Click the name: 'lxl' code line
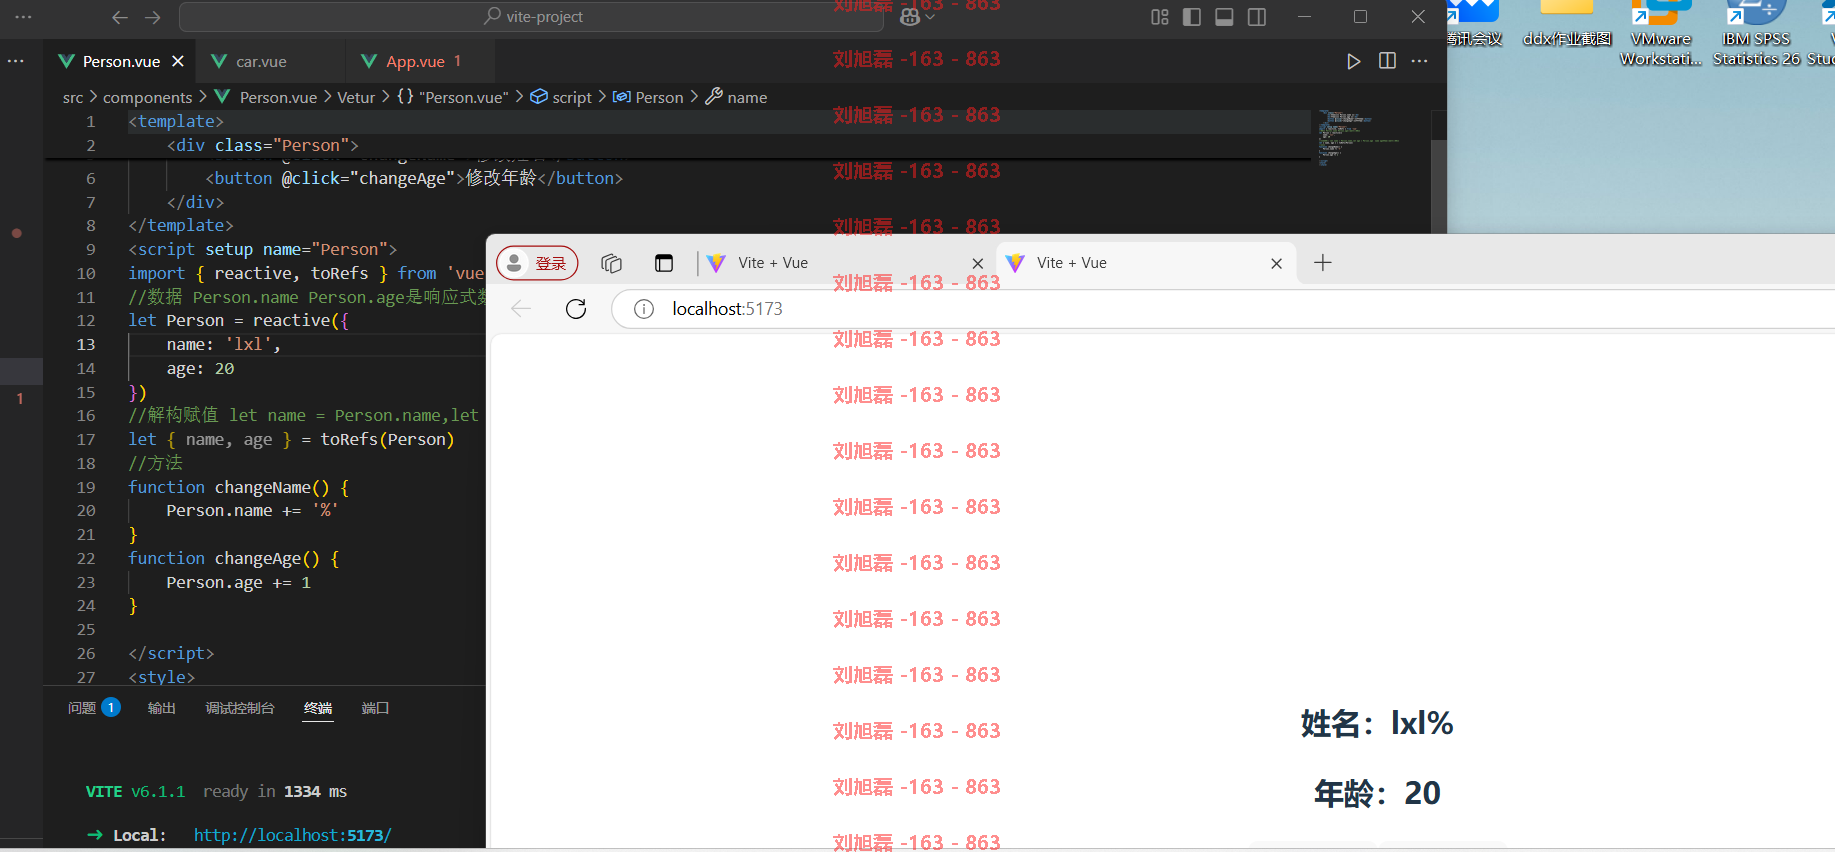This screenshot has height=852, width=1835. point(224,344)
